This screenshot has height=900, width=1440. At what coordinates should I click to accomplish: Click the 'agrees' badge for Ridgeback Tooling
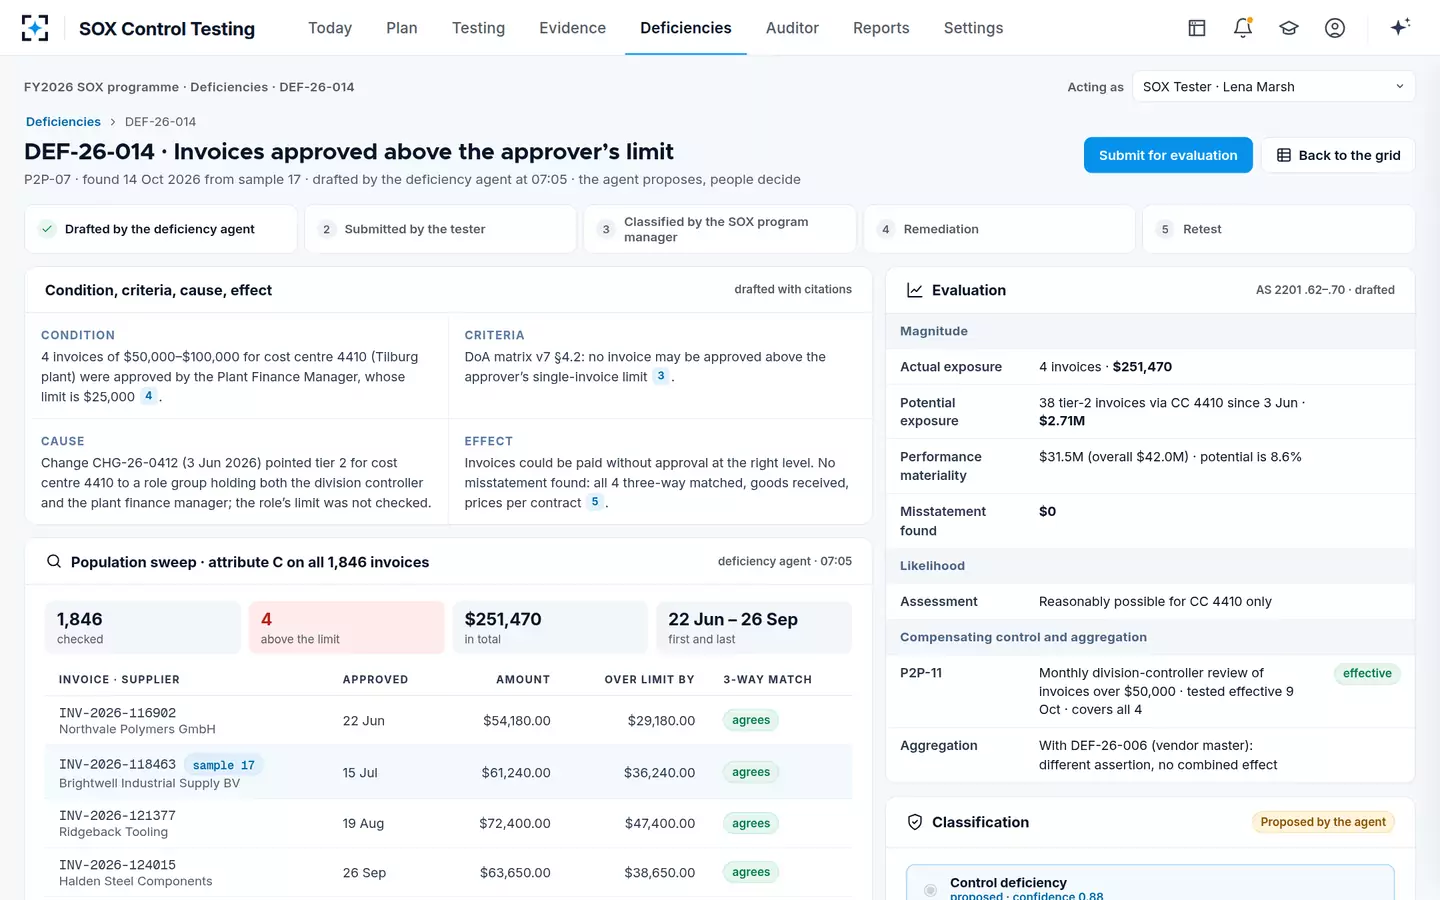(751, 823)
